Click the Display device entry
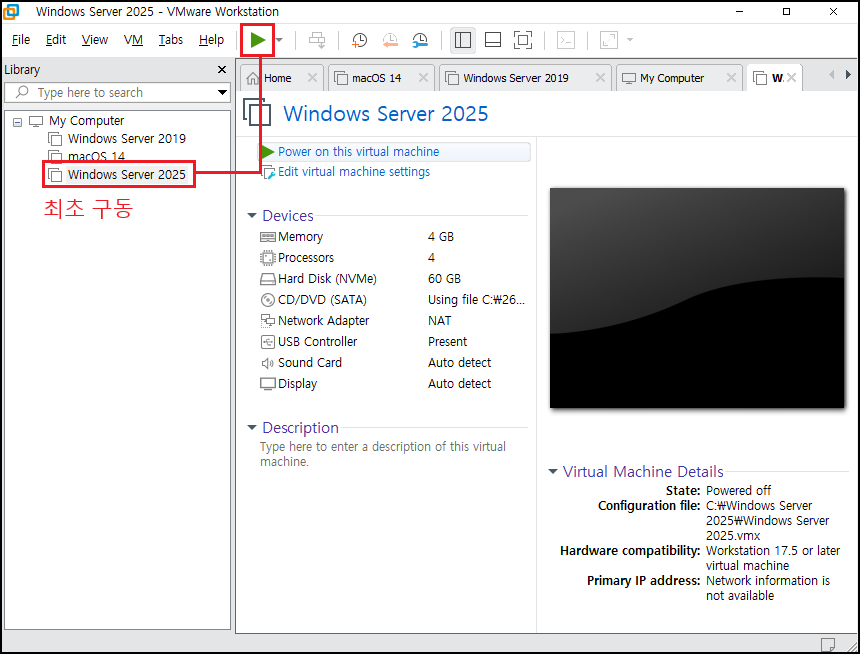 297,384
